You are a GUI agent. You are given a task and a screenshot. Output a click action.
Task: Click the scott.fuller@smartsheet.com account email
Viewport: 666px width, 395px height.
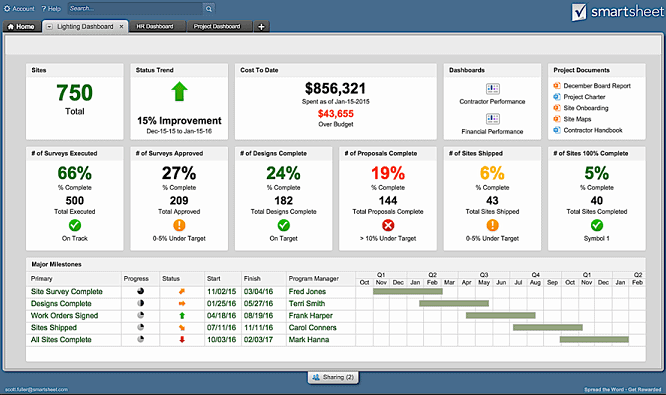pyautogui.click(x=36, y=389)
